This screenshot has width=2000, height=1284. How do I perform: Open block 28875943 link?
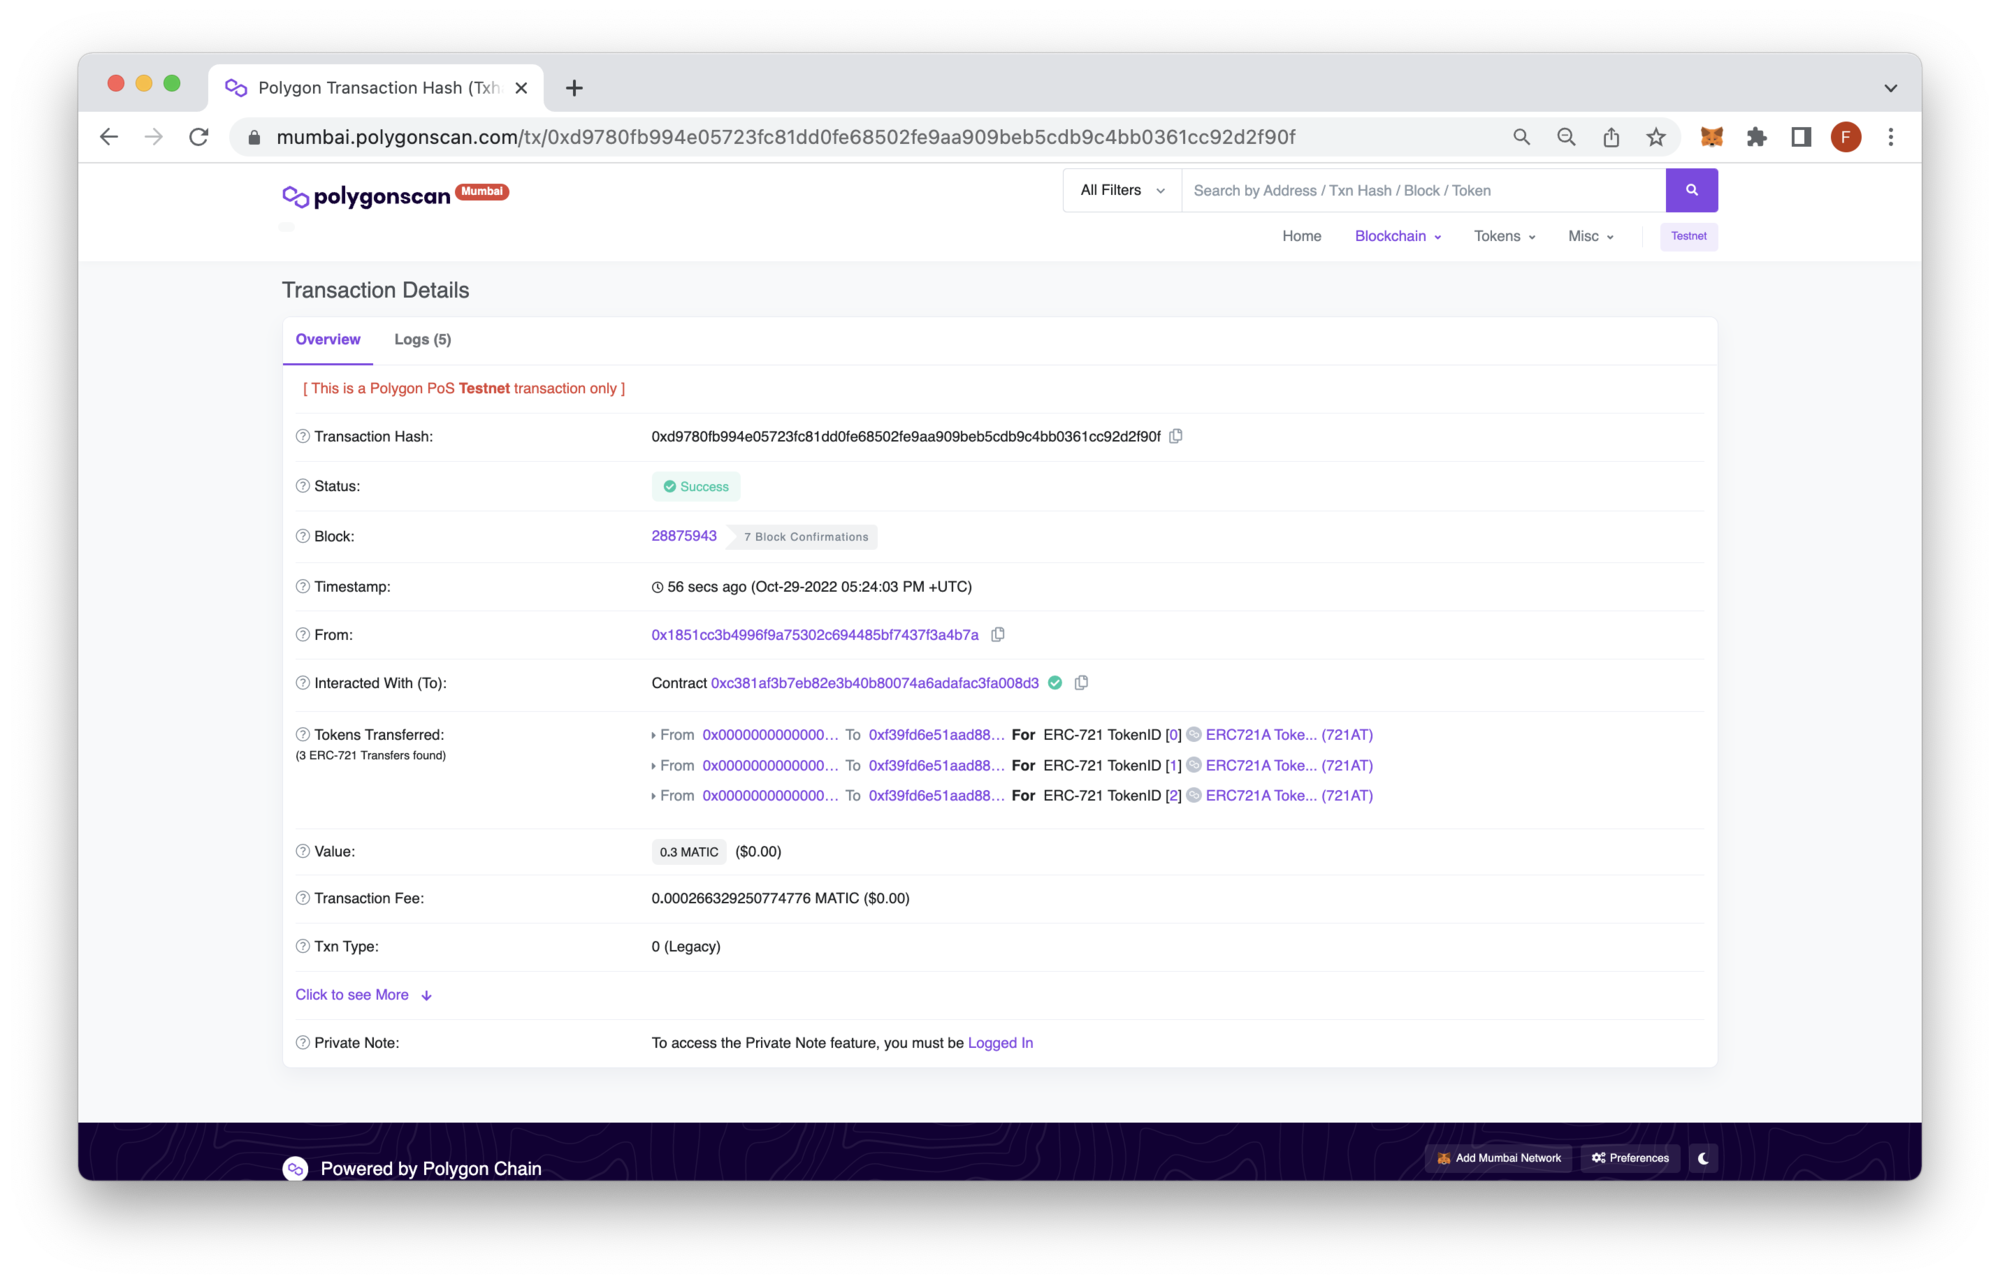click(684, 536)
